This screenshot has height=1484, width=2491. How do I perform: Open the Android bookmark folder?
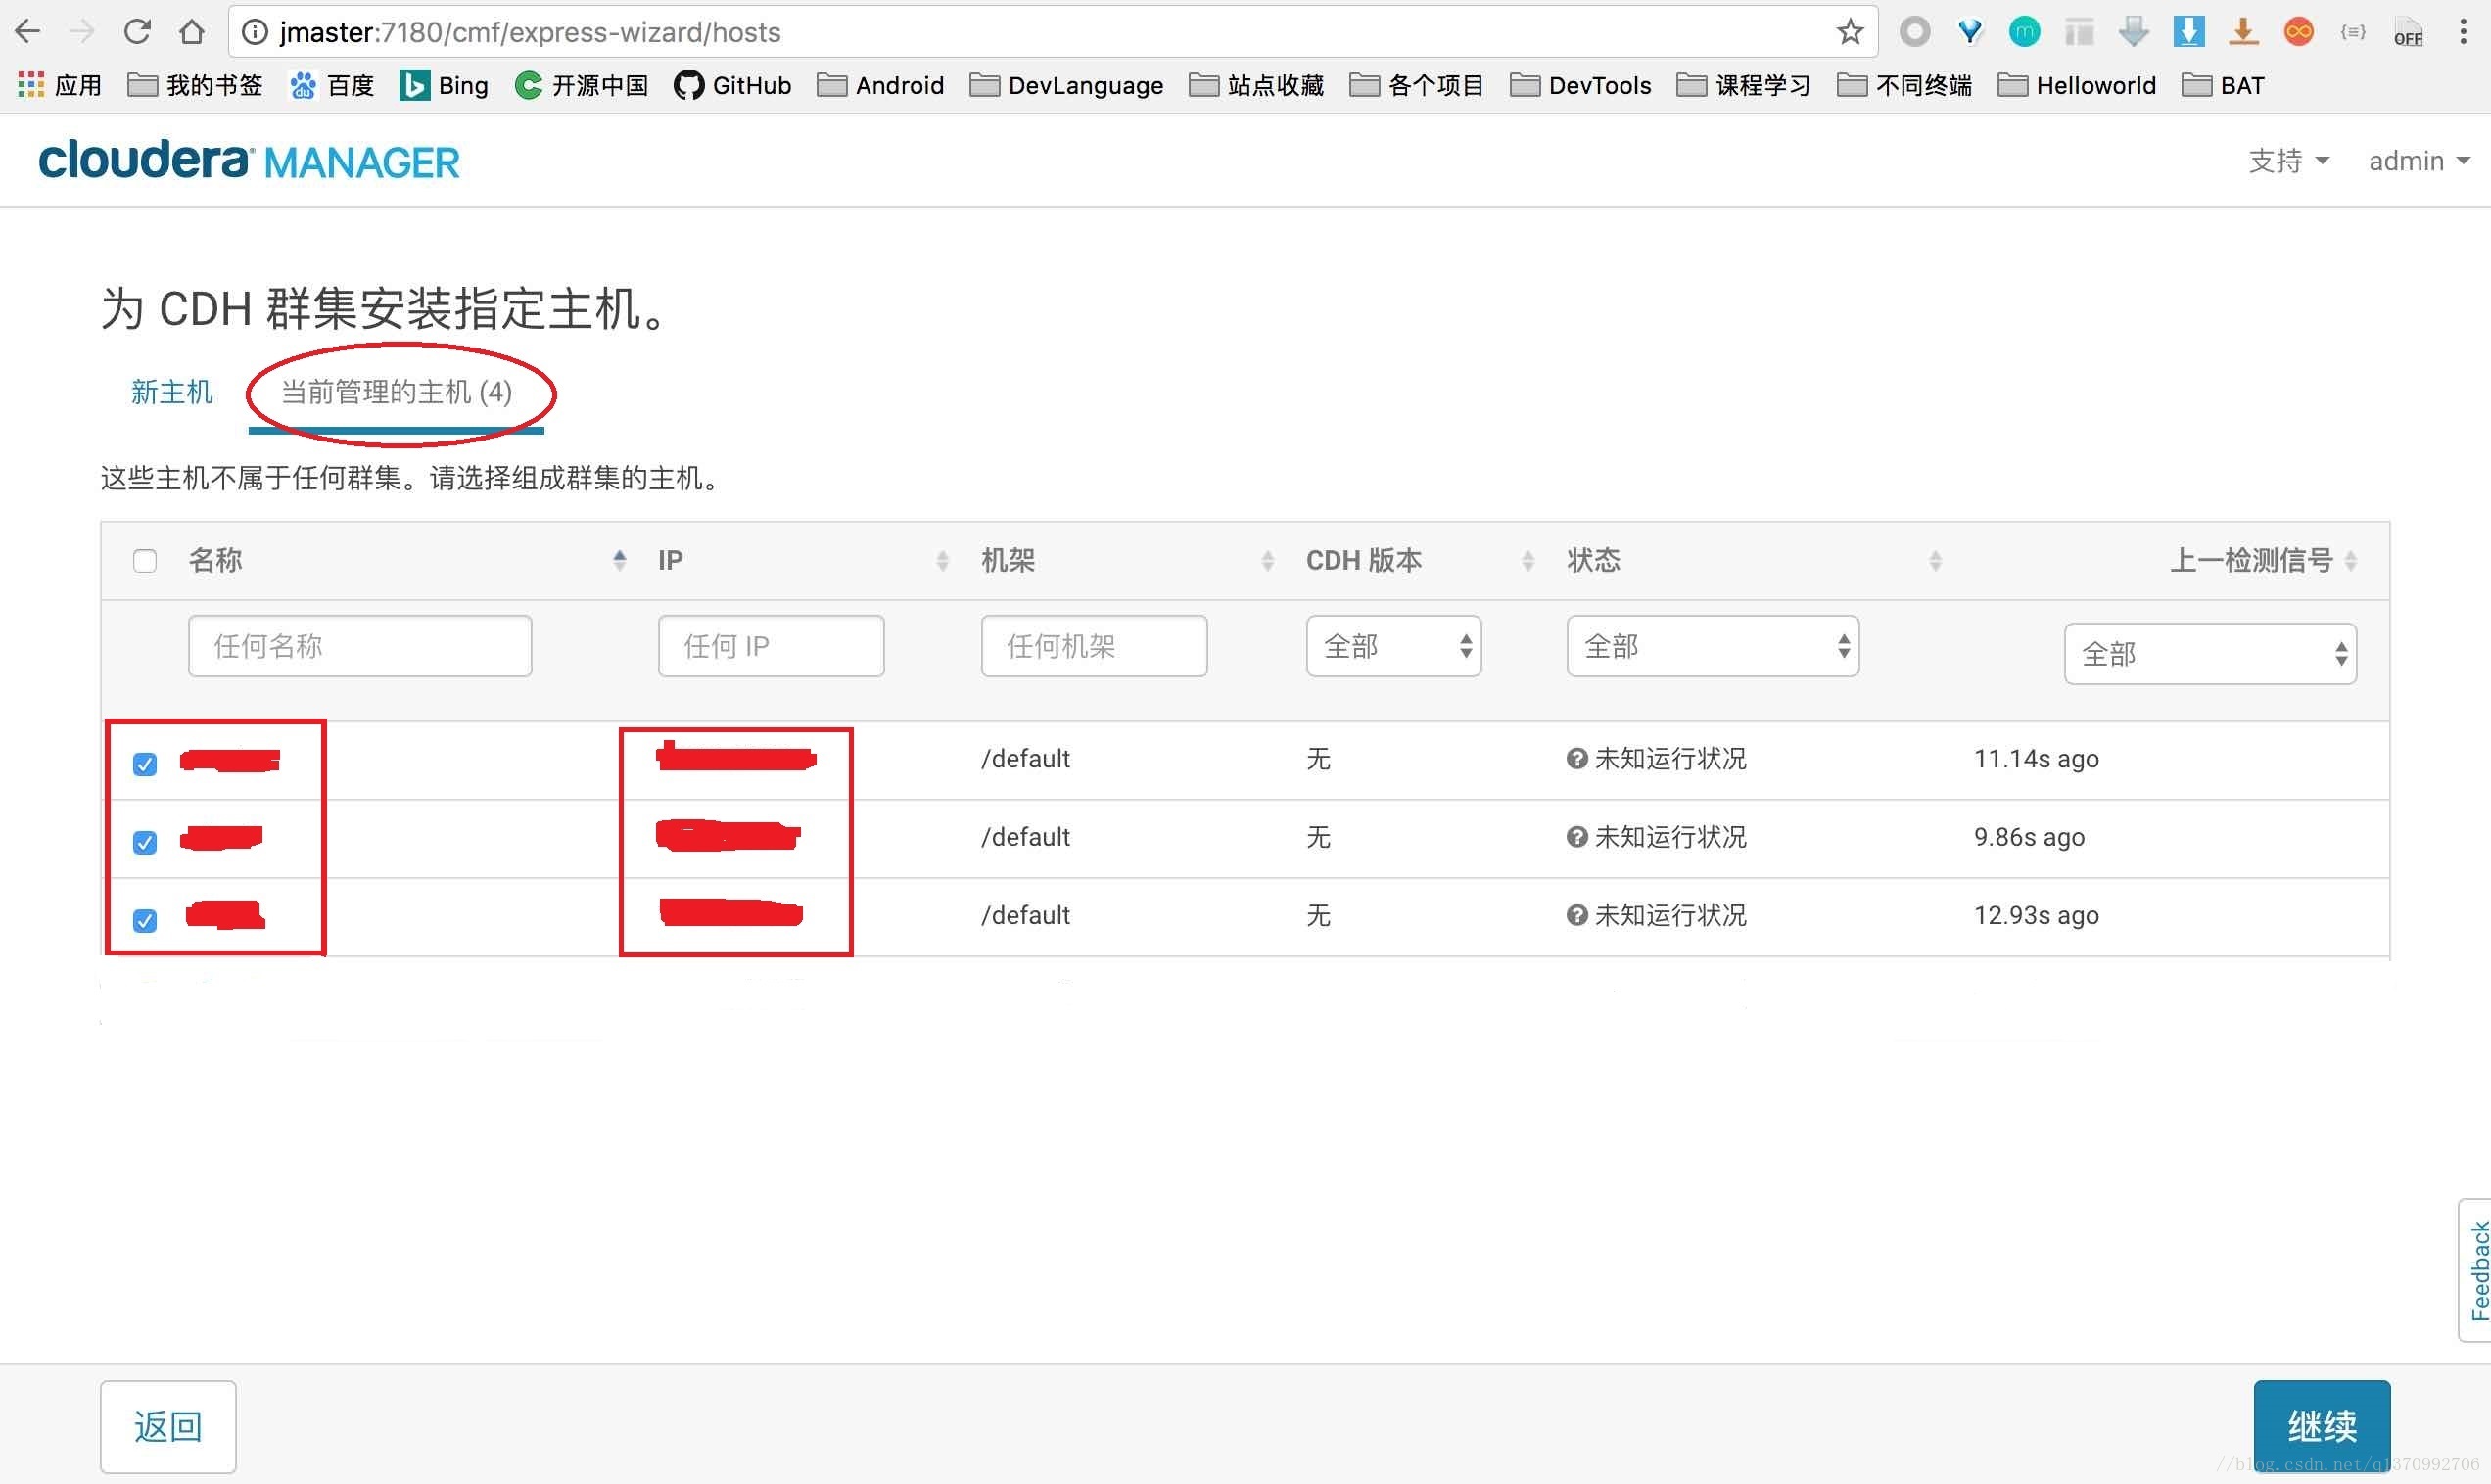coord(880,85)
